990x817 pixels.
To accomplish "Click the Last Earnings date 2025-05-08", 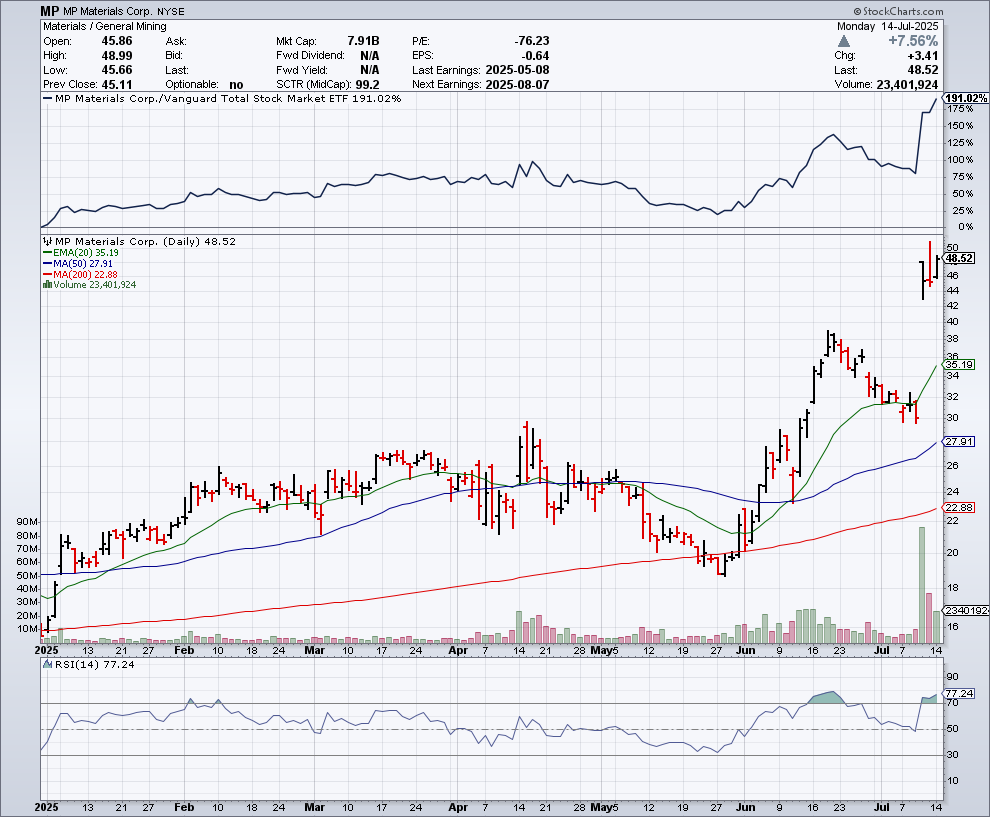I will (517, 70).
